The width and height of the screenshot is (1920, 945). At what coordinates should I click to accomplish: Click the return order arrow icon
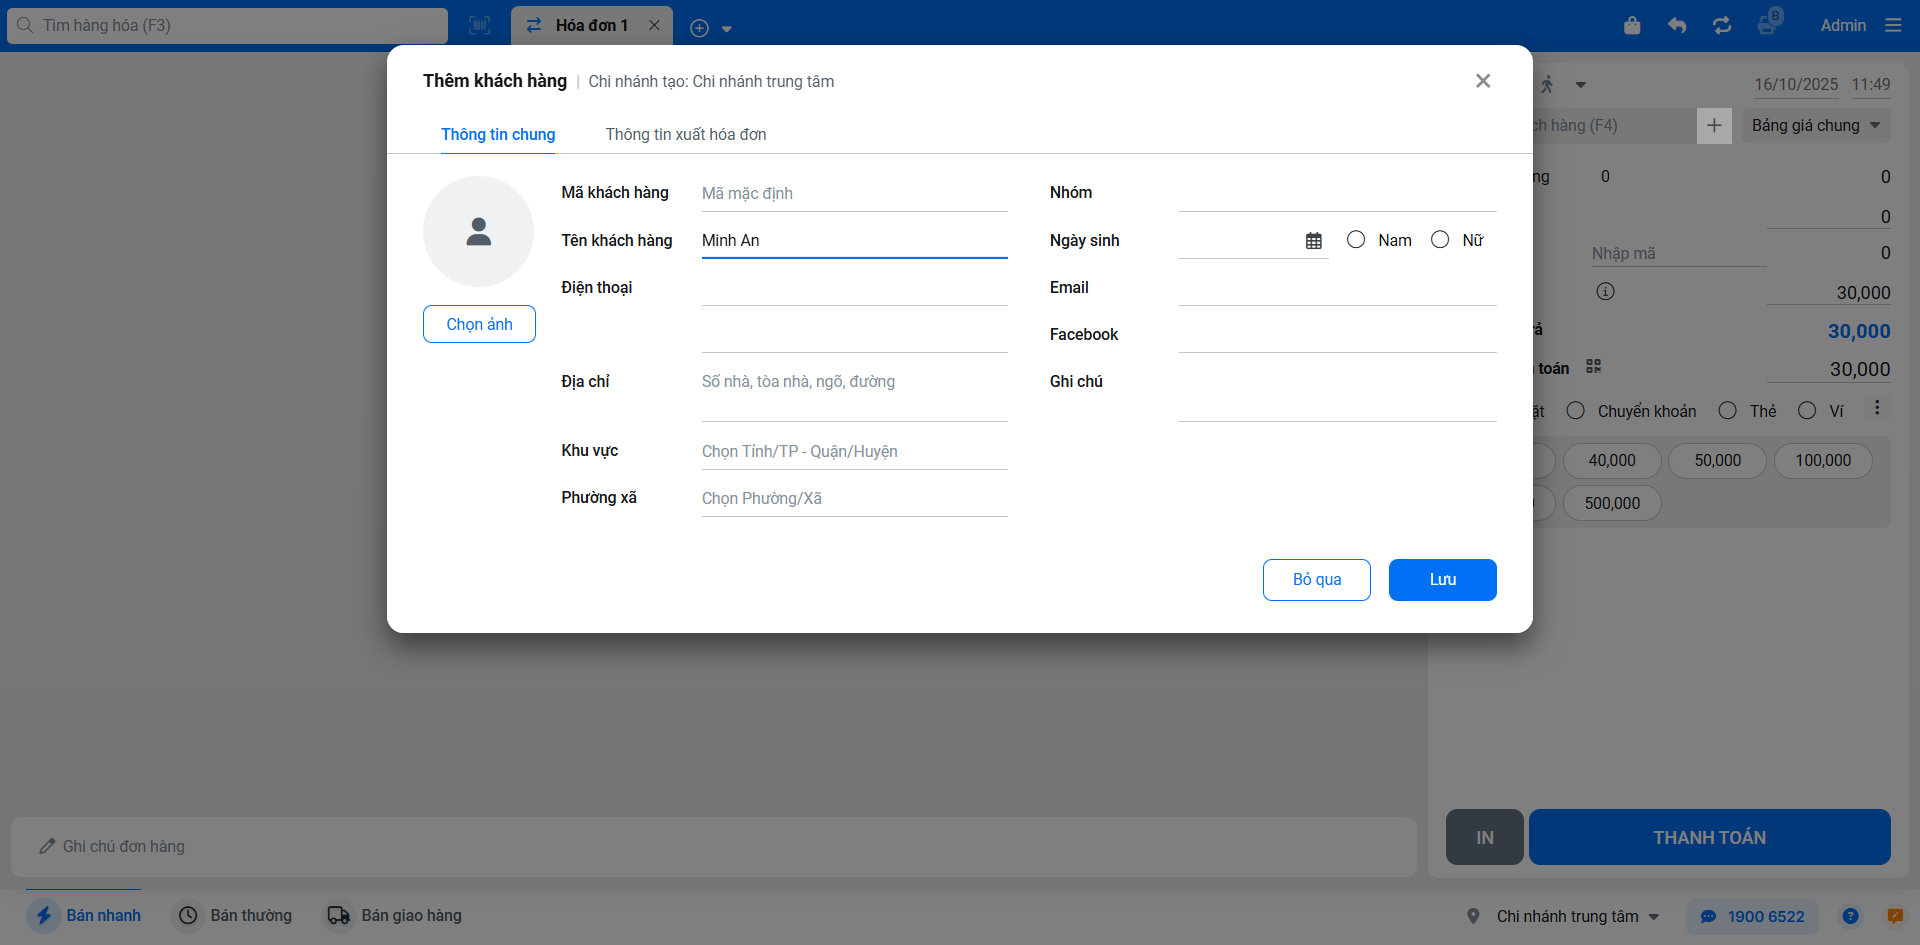point(1677,26)
